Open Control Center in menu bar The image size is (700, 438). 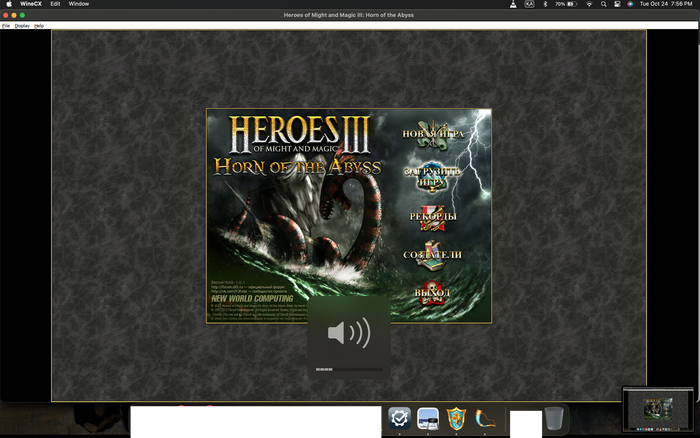[x=617, y=4]
